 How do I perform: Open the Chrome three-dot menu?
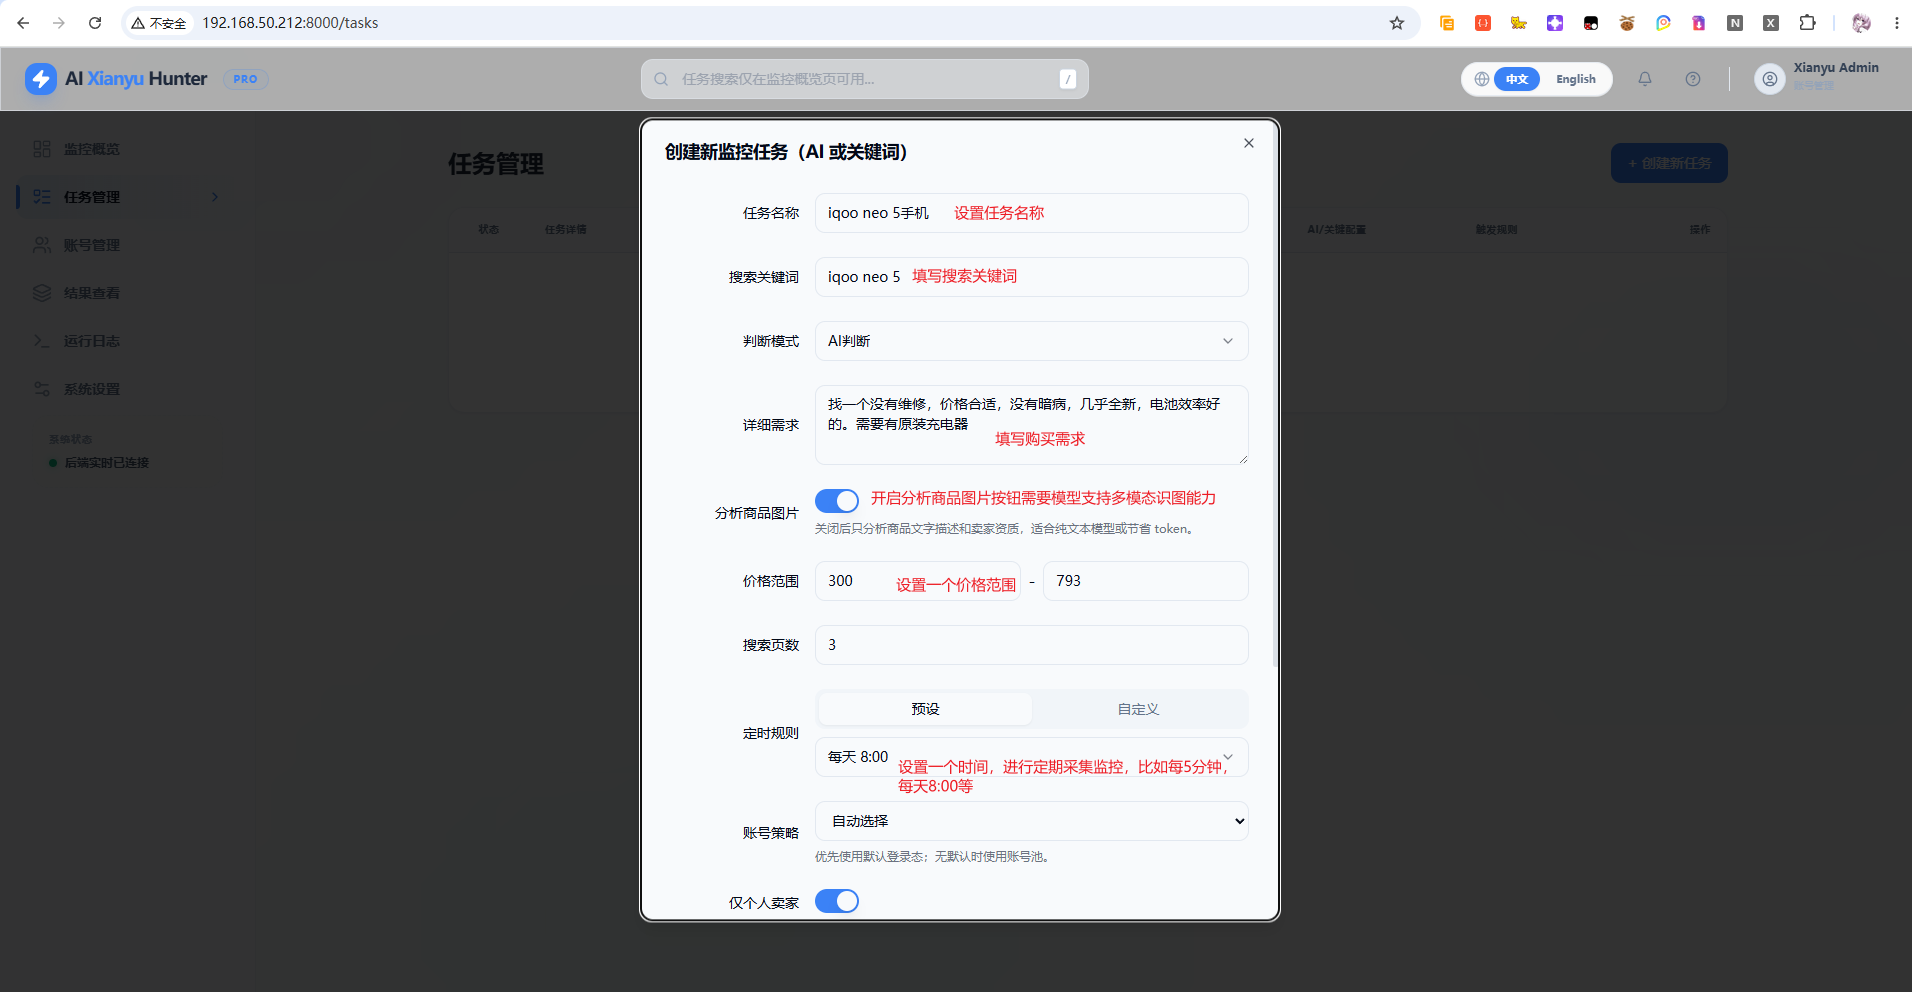click(x=1897, y=23)
